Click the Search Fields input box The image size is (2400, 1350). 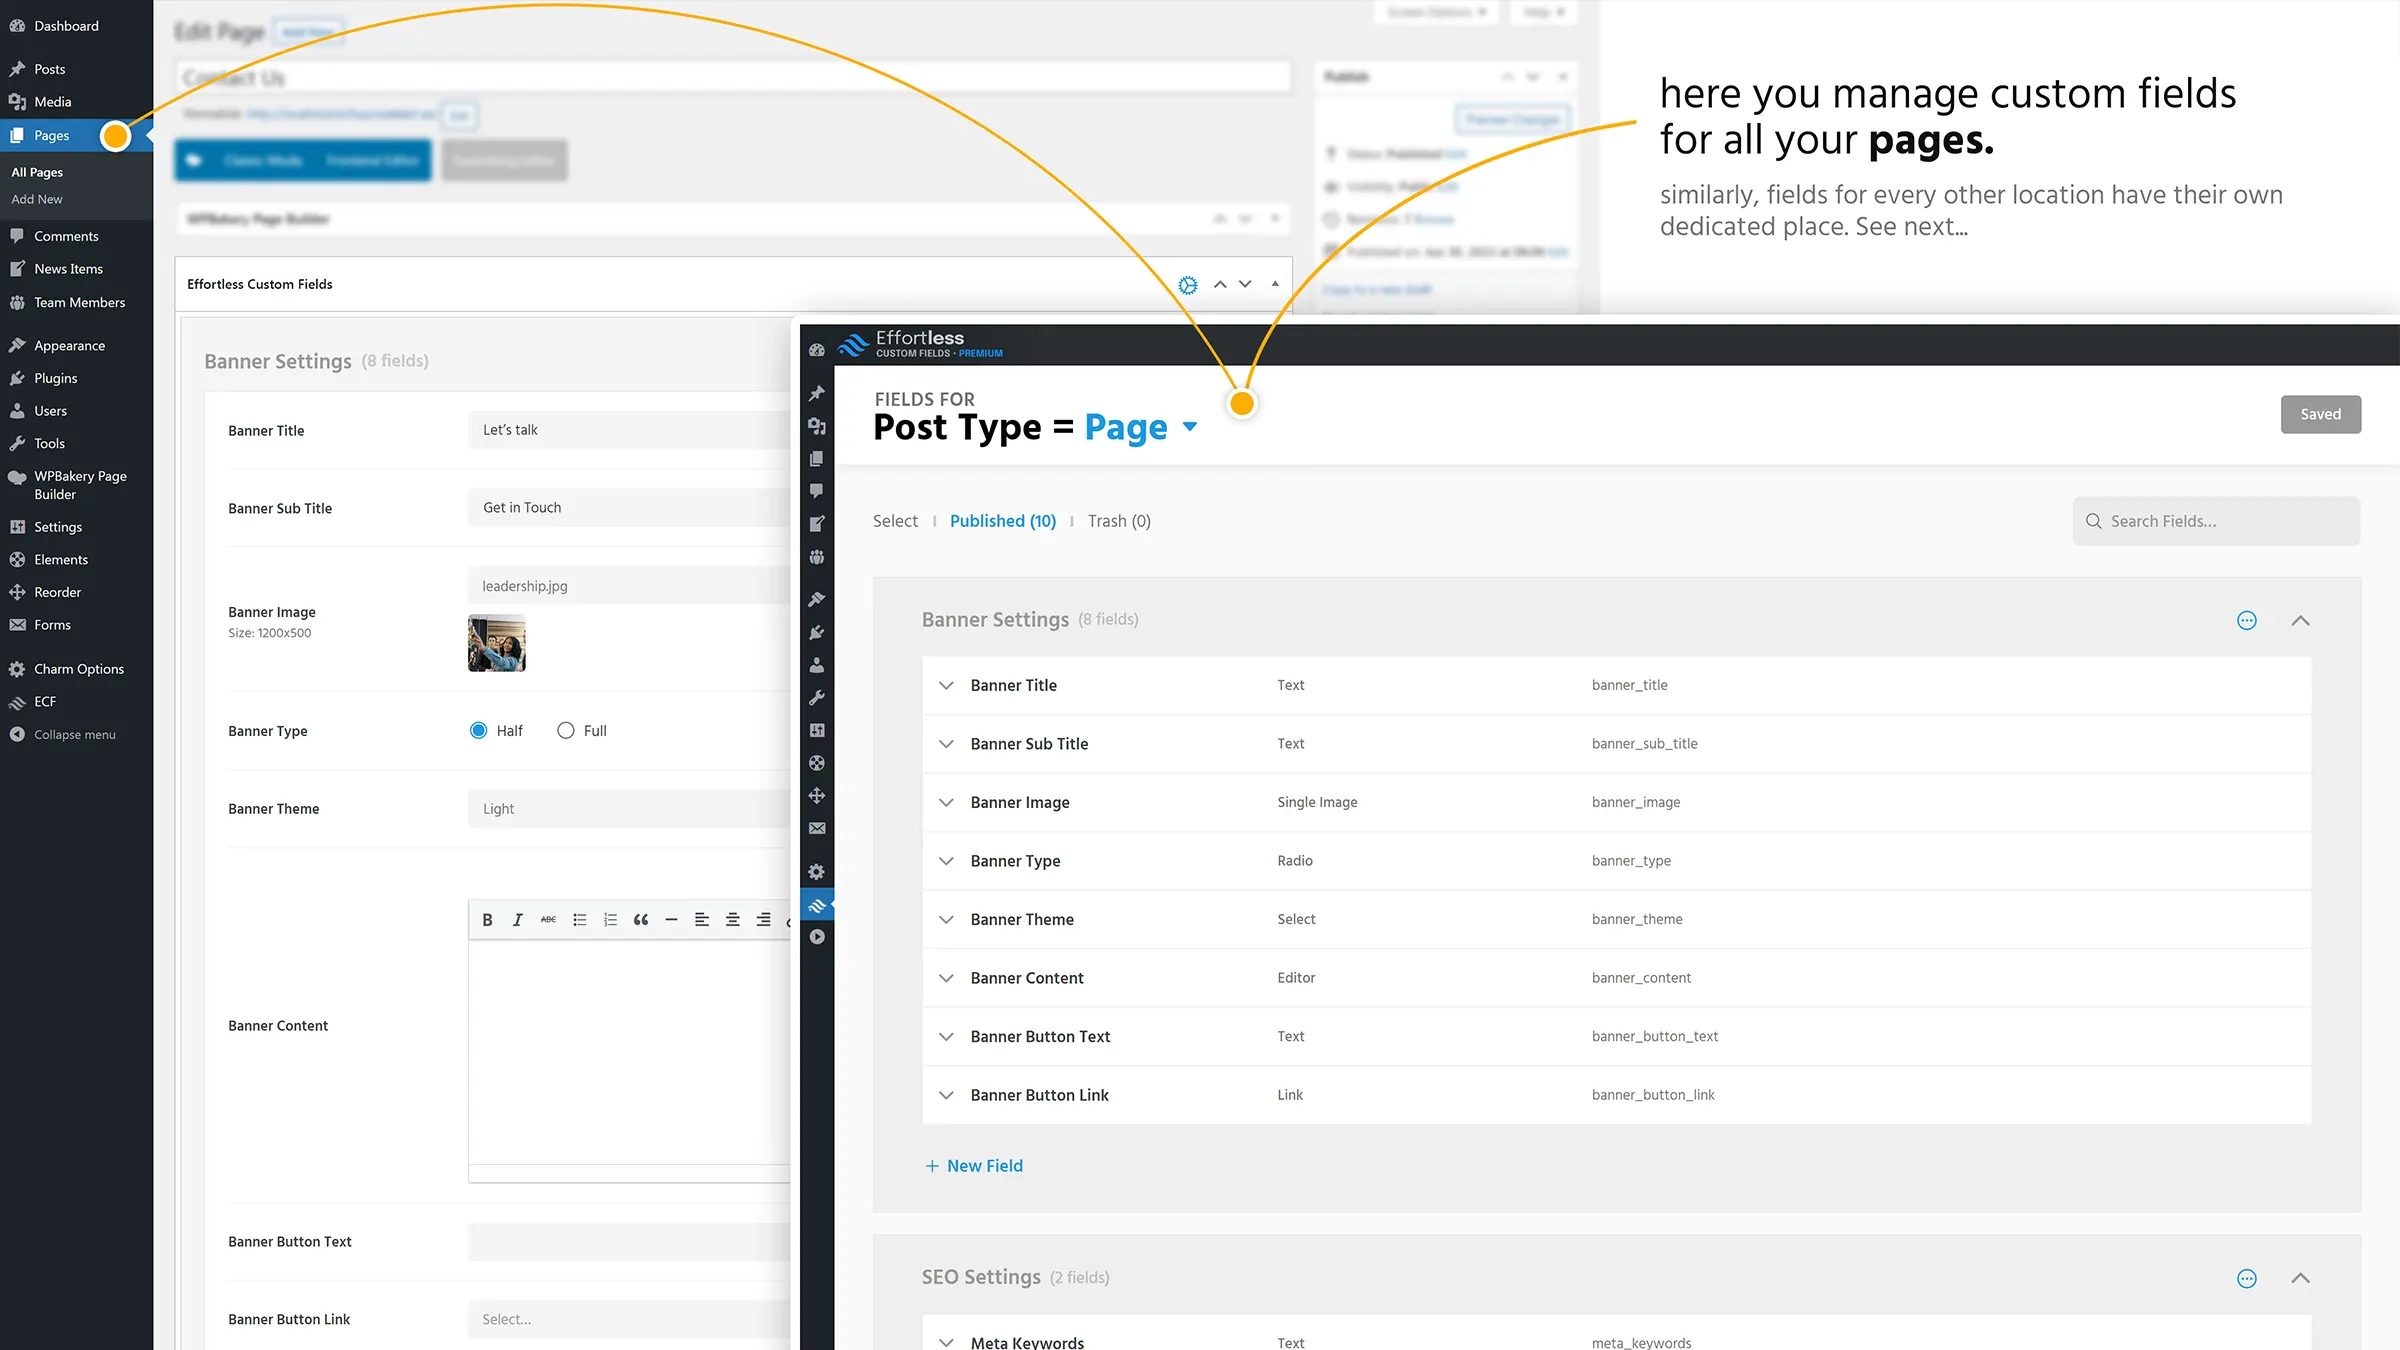[x=2215, y=520]
